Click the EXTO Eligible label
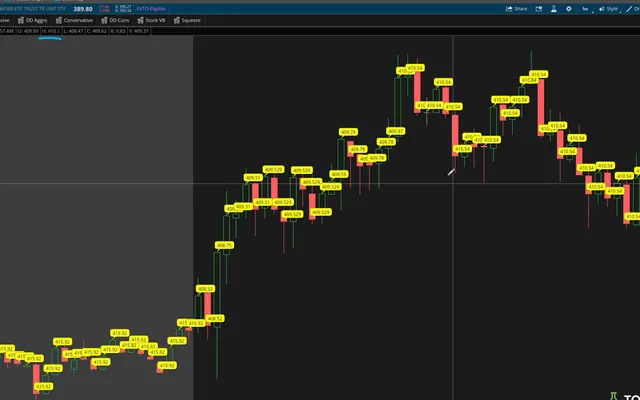 [x=151, y=9]
